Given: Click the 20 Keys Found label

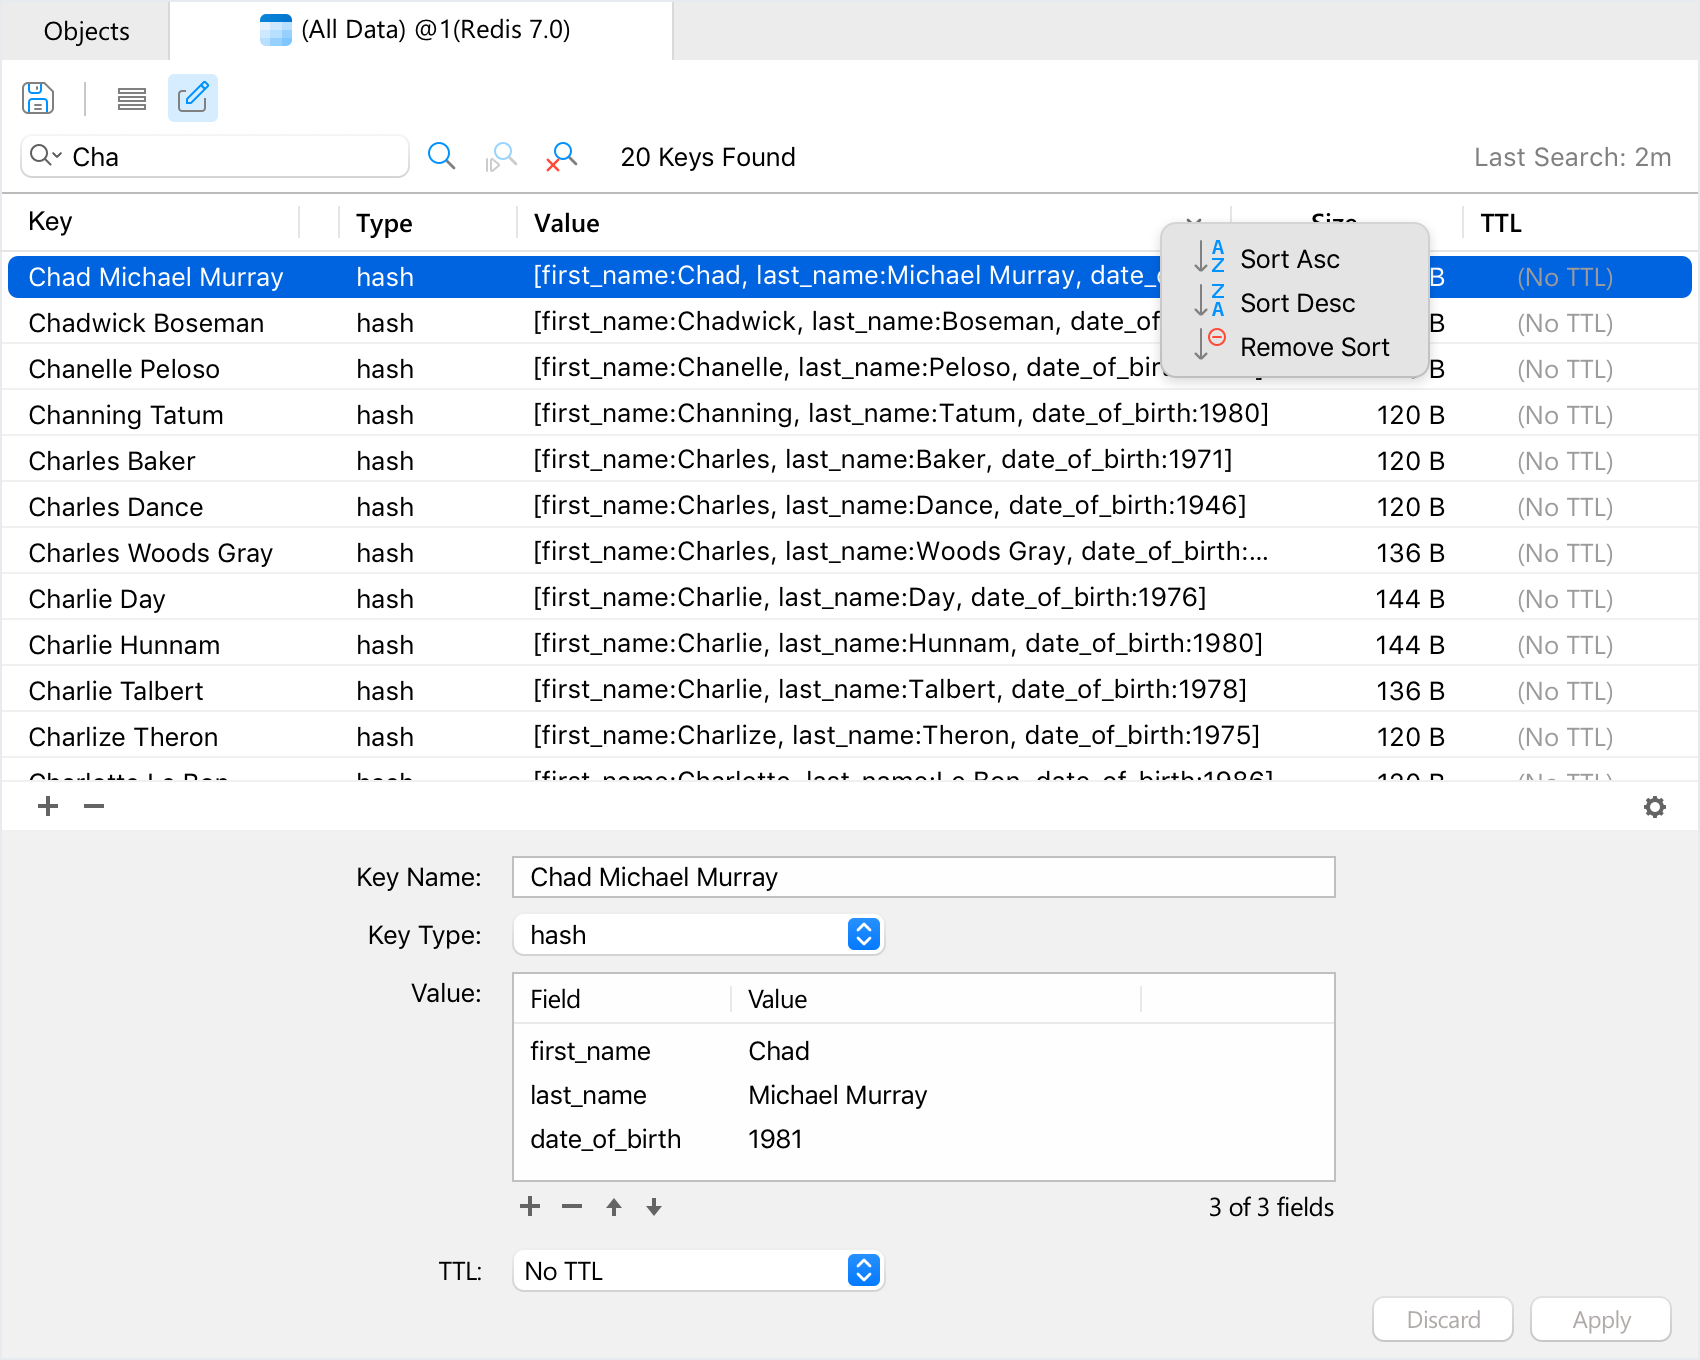Looking at the screenshot, I should click(x=708, y=157).
